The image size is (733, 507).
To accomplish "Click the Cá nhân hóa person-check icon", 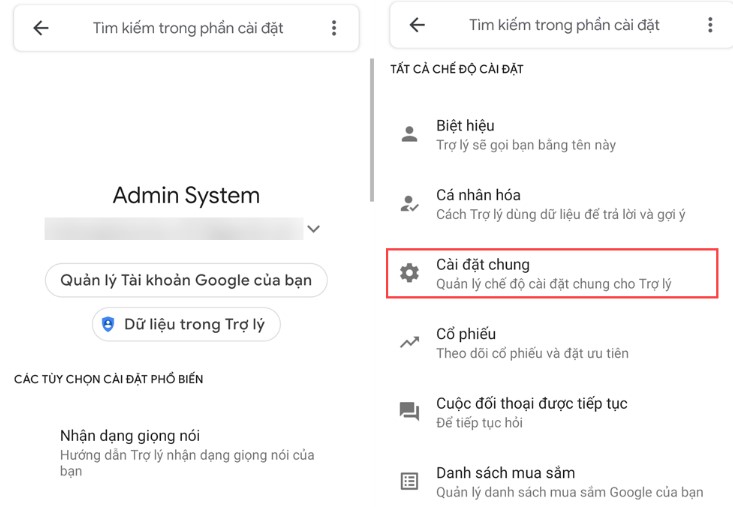I will coord(409,204).
